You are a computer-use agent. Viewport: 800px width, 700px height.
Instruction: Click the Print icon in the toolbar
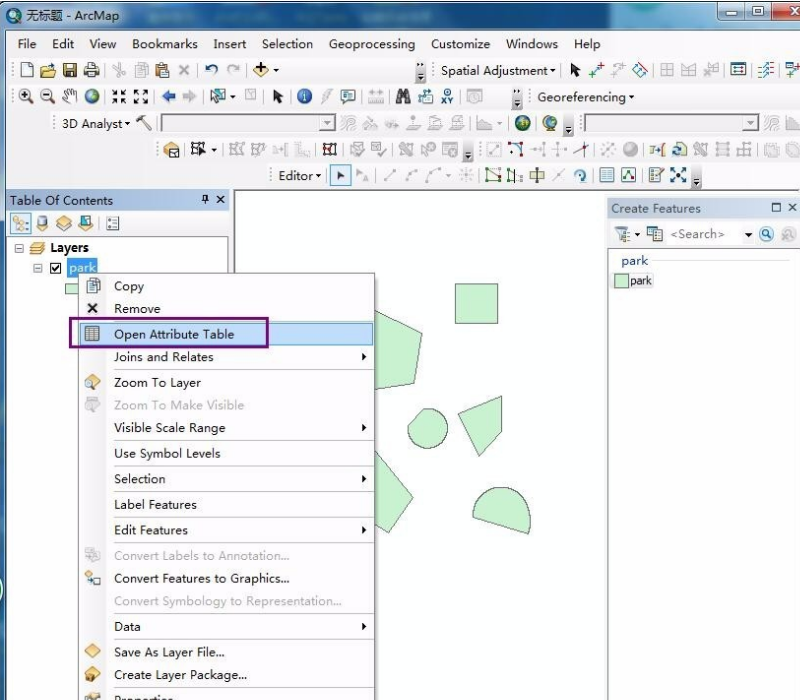(91, 70)
